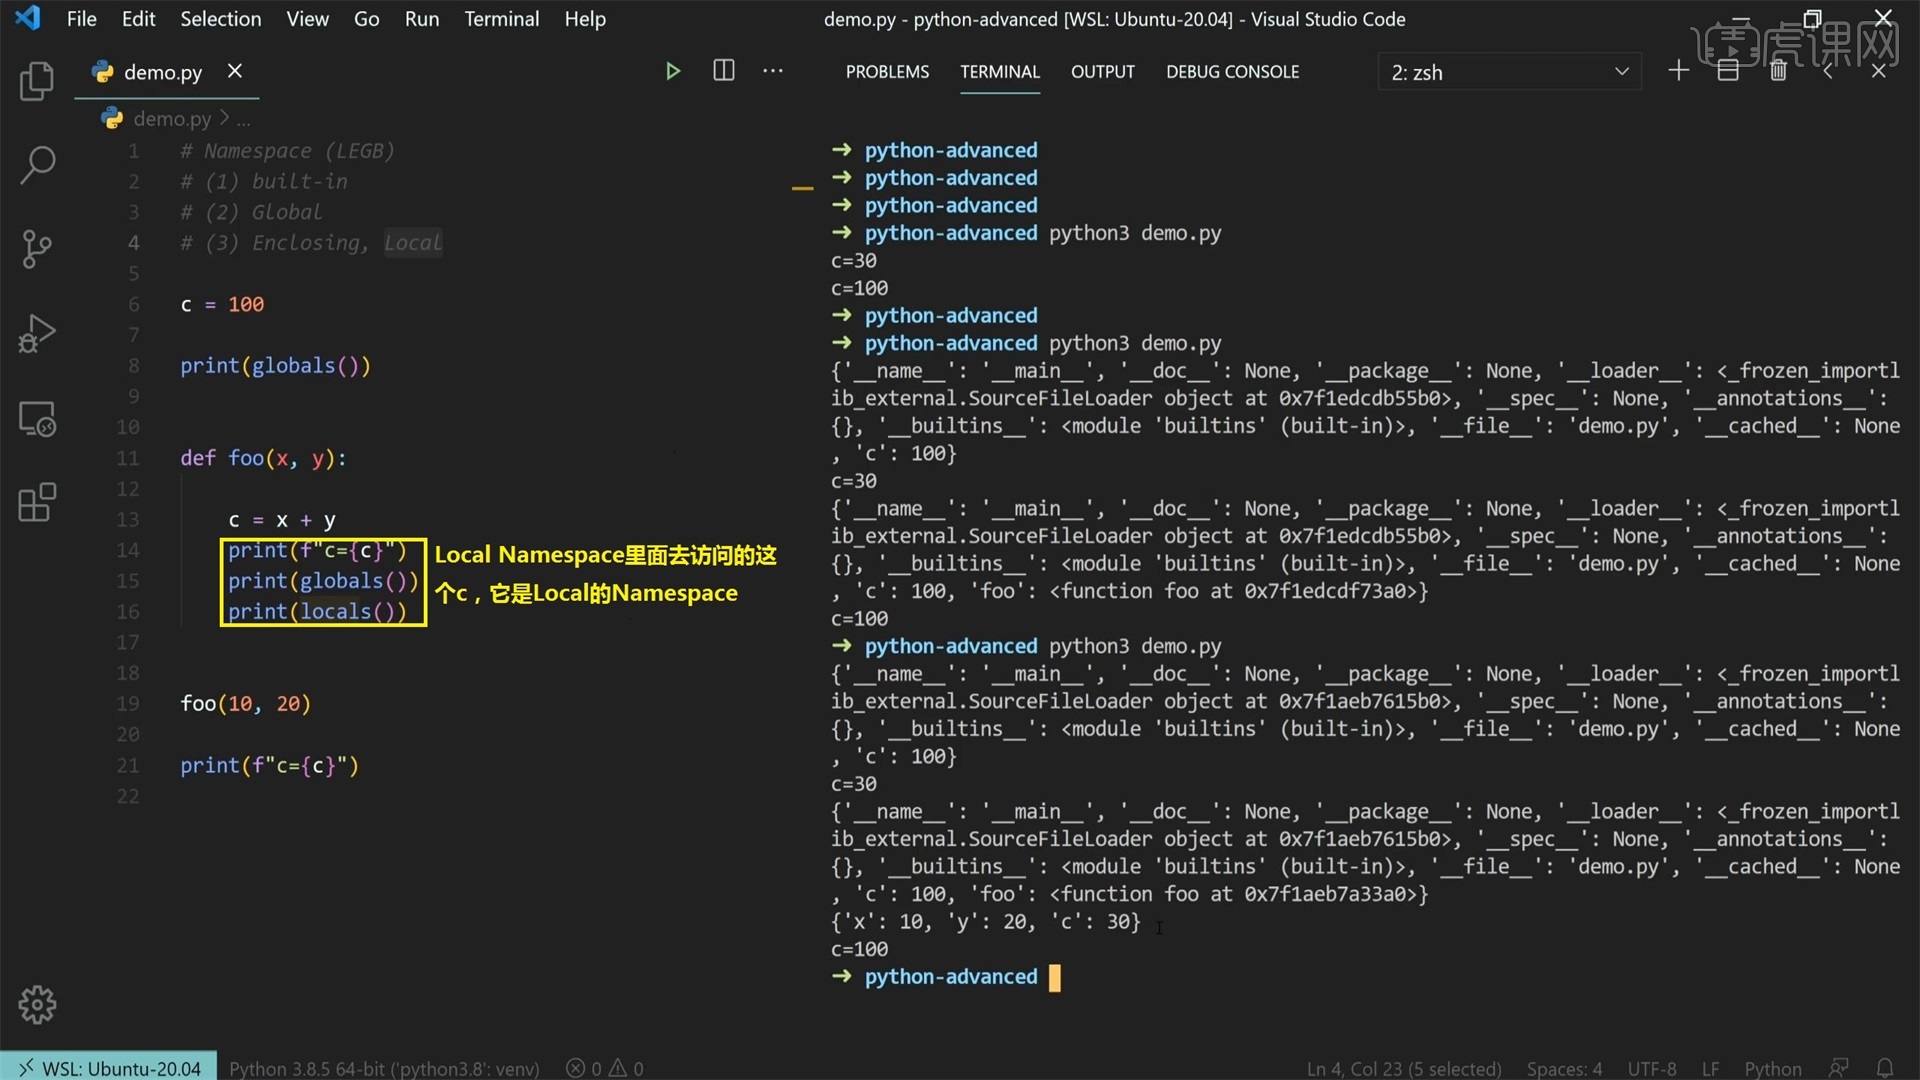Open a new terminal
Image resolution: width=1920 pixels, height=1080 pixels.
click(x=1678, y=70)
